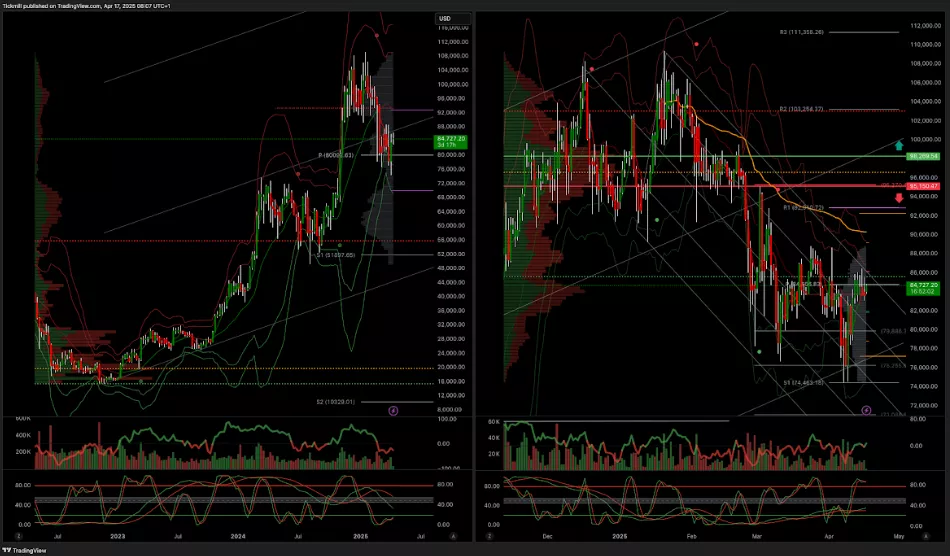The image size is (950, 556).
Task: Select the red 95,150.47 price level label
Action: (922, 186)
